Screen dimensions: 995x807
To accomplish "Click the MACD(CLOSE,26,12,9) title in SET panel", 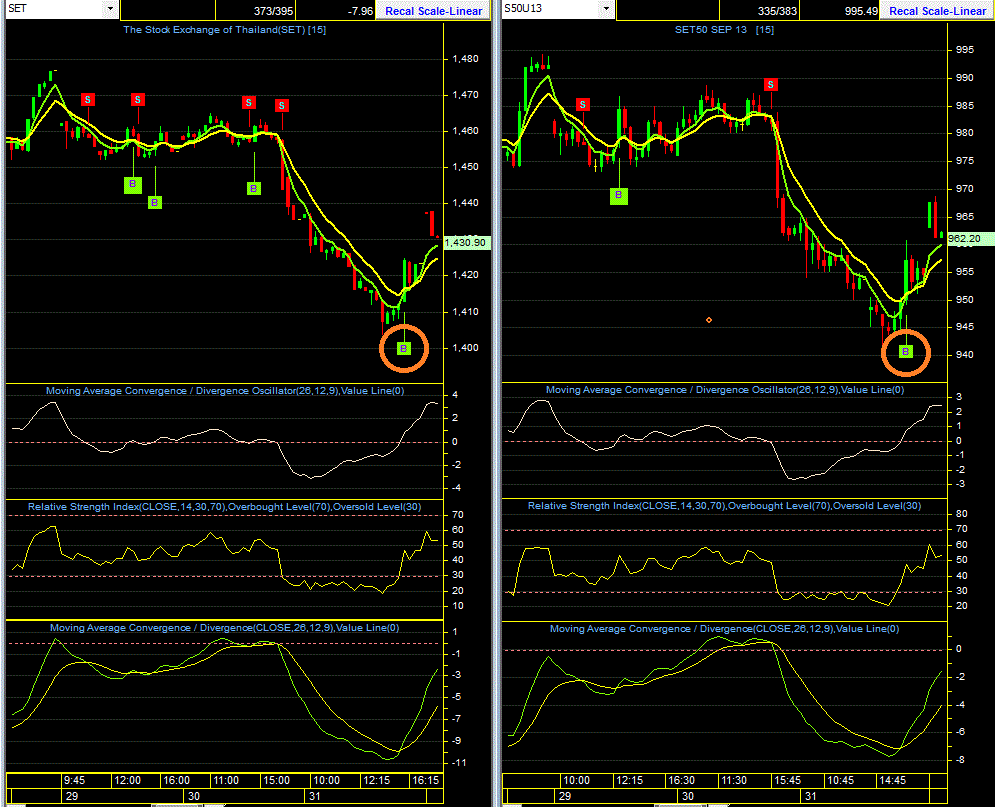I will point(225,627).
